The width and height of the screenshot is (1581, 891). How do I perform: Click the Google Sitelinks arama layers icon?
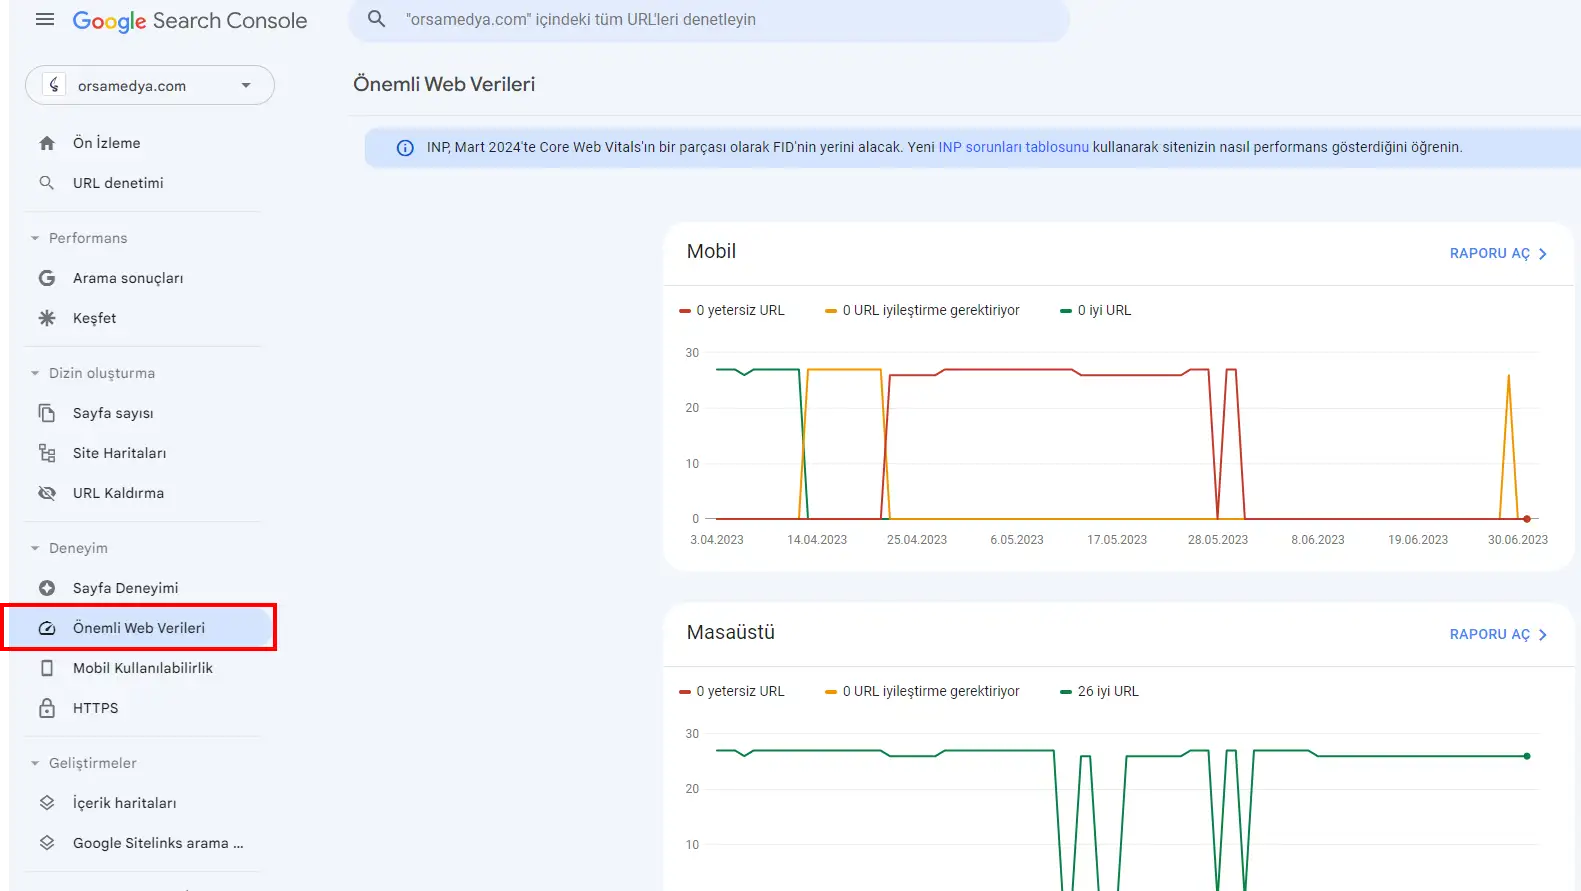[47, 843]
